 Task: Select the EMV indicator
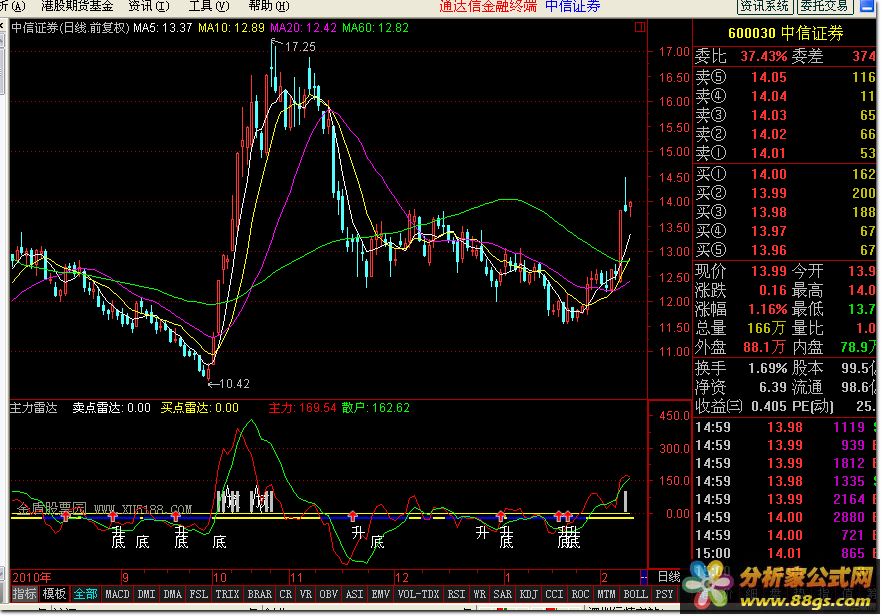(381, 593)
